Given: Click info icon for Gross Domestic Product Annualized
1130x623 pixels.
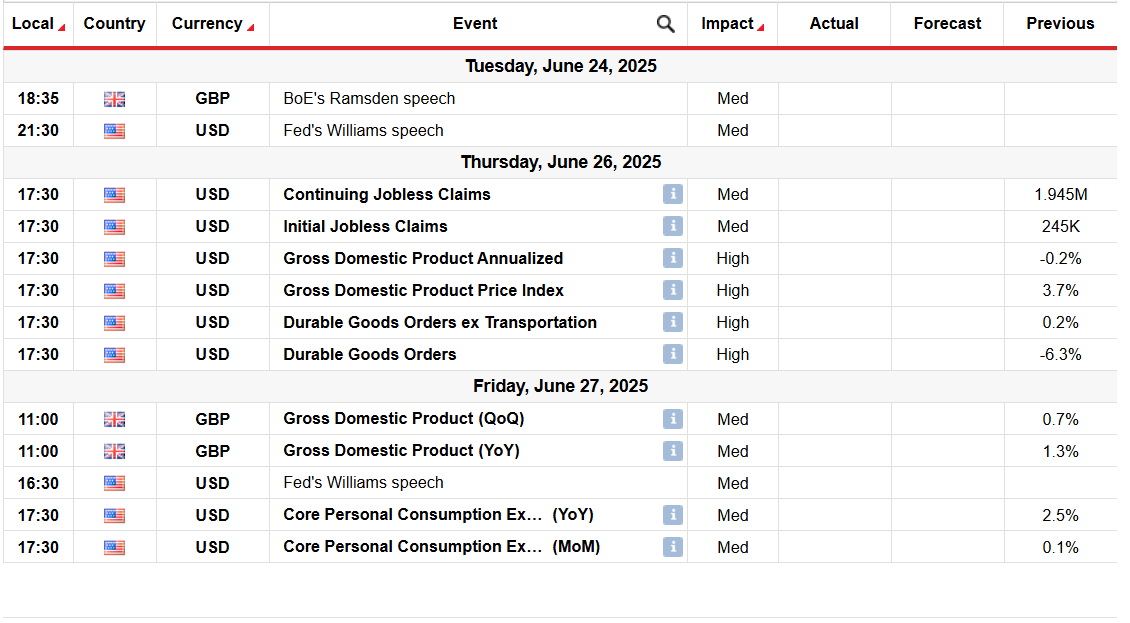Looking at the screenshot, I should [672, 259].
